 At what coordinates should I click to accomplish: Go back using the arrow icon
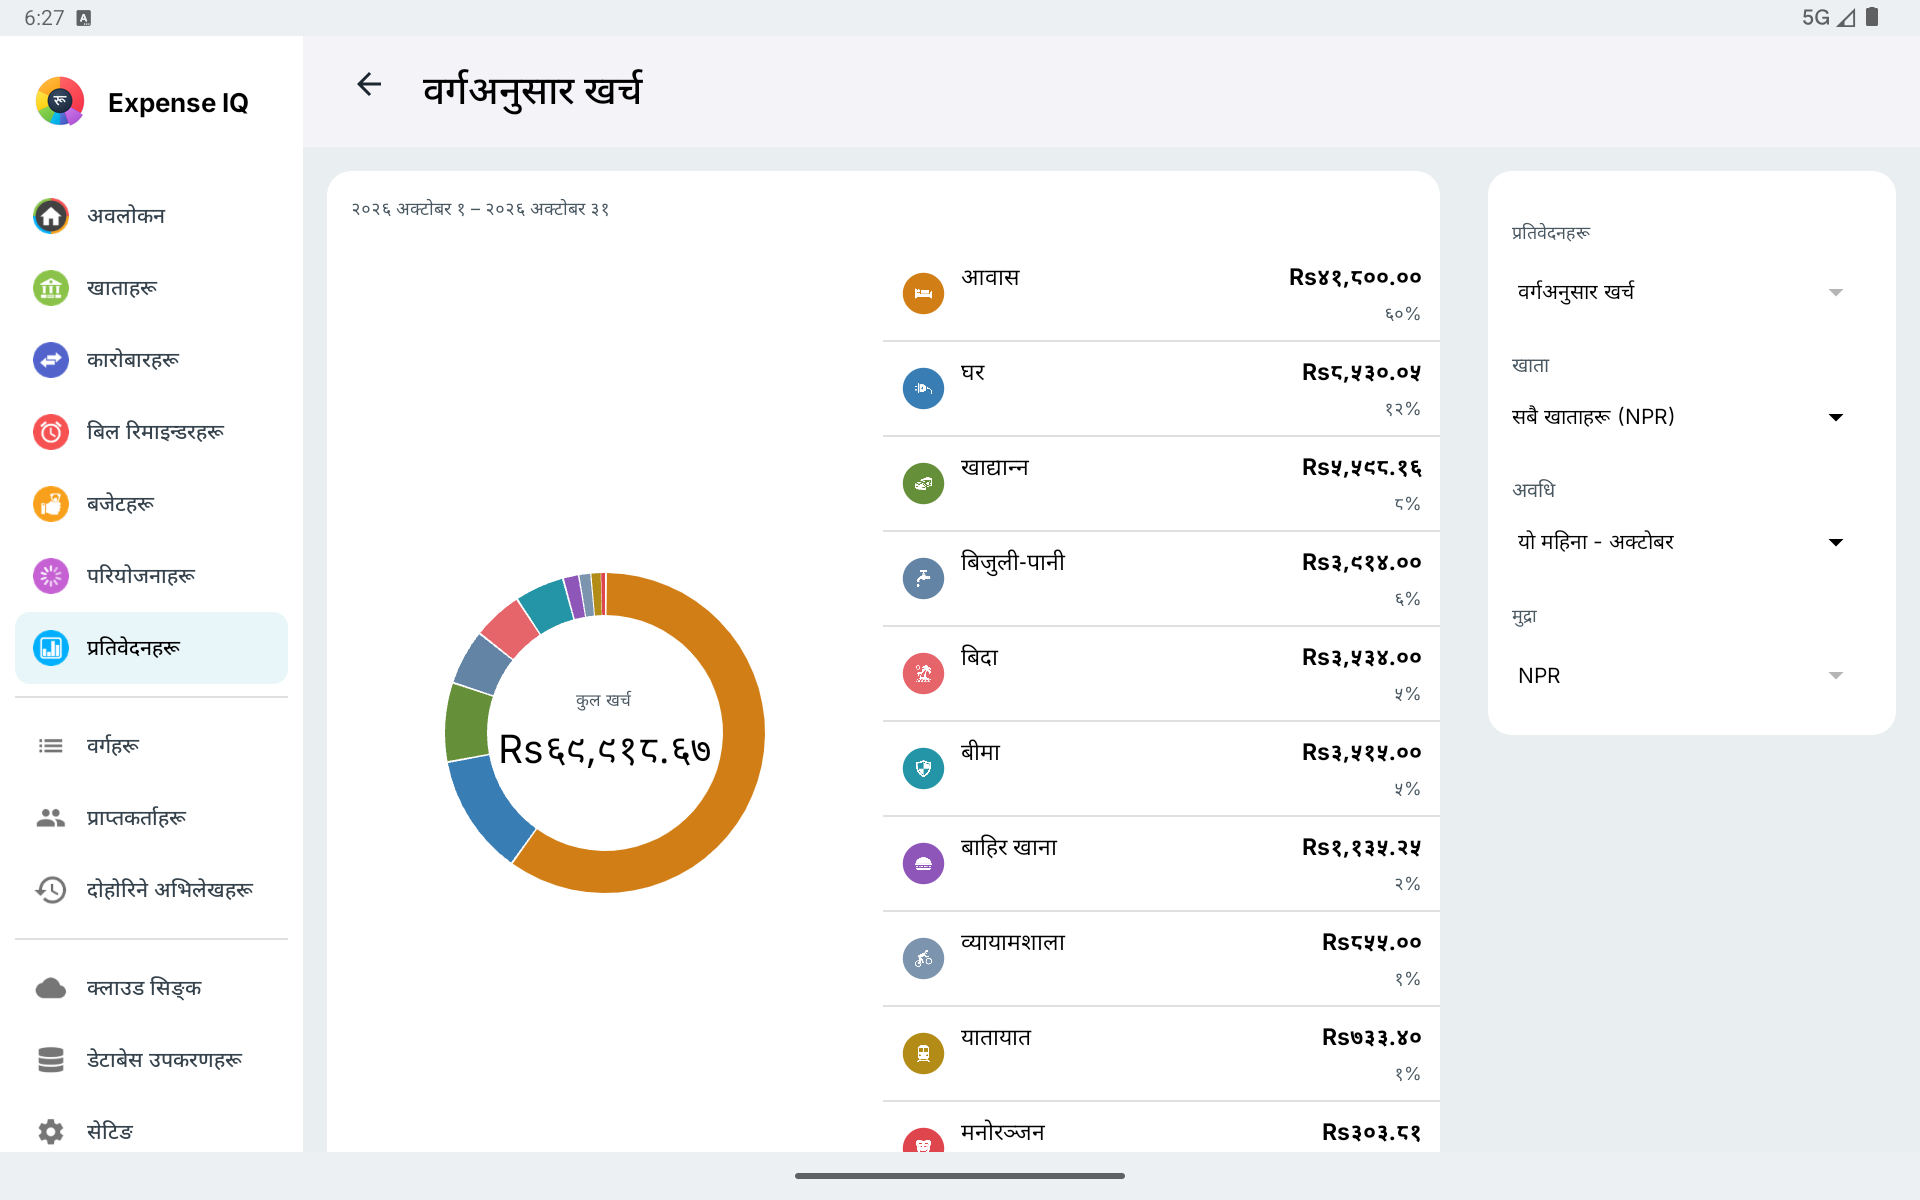pos(369,85)
